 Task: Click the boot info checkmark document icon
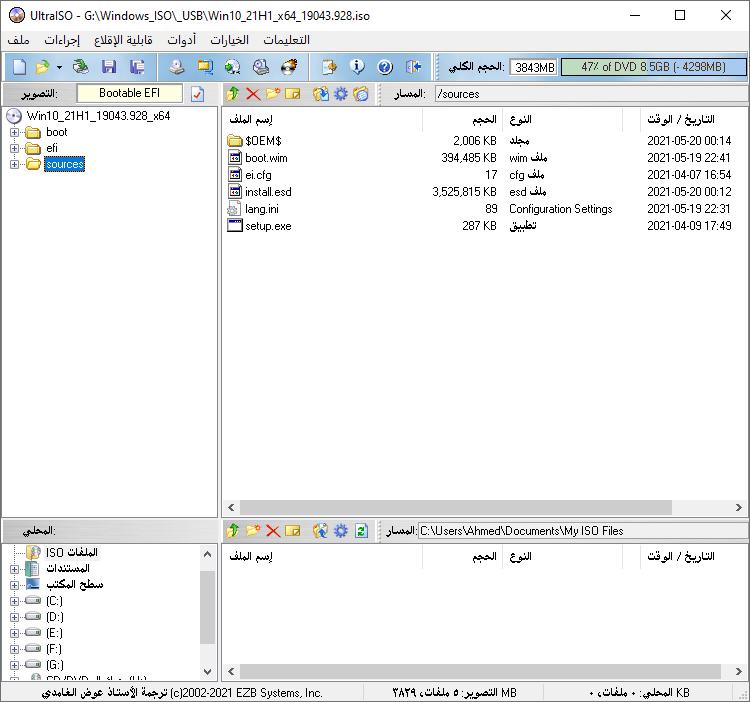click(x=198, y=94)
